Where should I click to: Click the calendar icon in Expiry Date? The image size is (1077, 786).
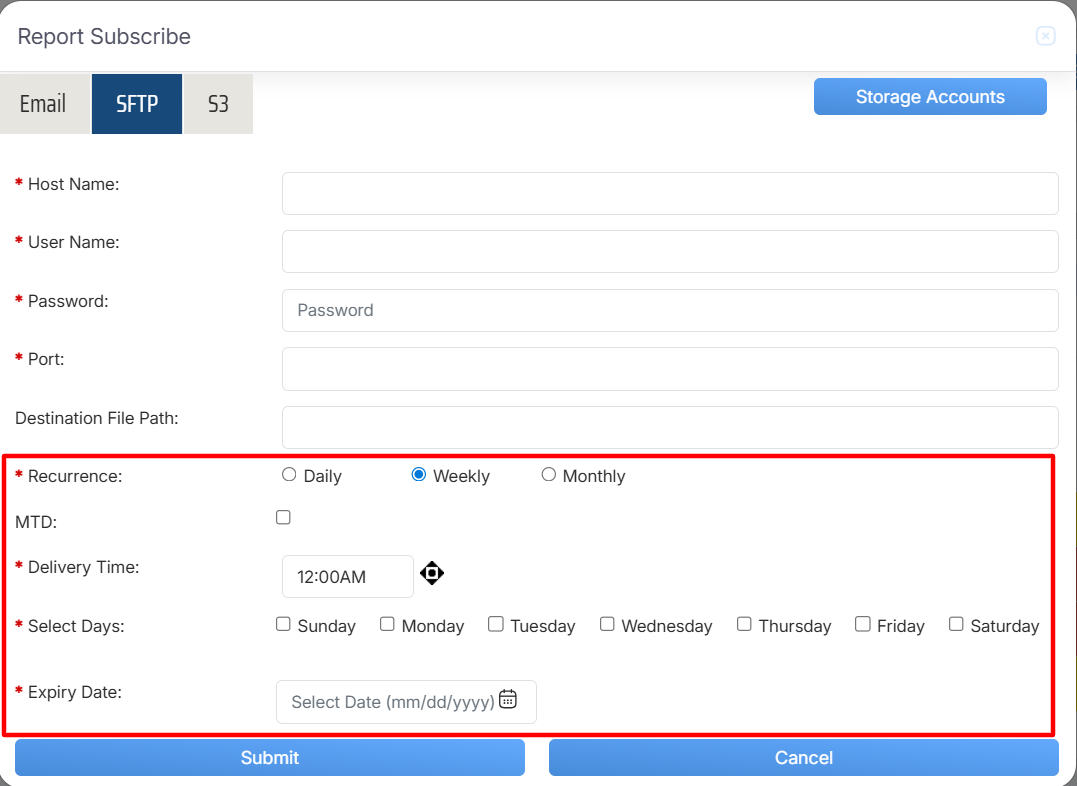pyautogui.click(x=508, y=699)
